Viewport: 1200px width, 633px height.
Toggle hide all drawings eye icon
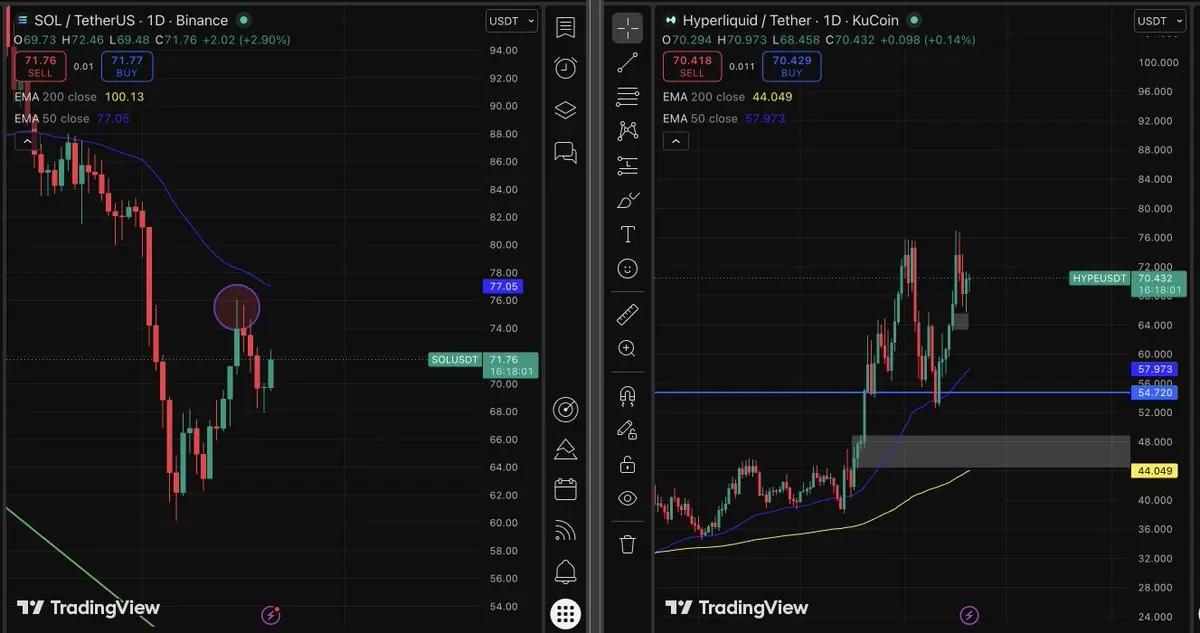coord(627,498)
